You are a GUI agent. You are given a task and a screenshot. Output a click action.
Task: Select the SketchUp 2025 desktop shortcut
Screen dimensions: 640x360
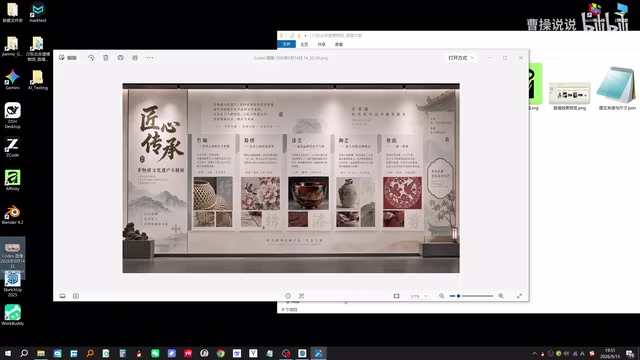[x=12, y=284]
